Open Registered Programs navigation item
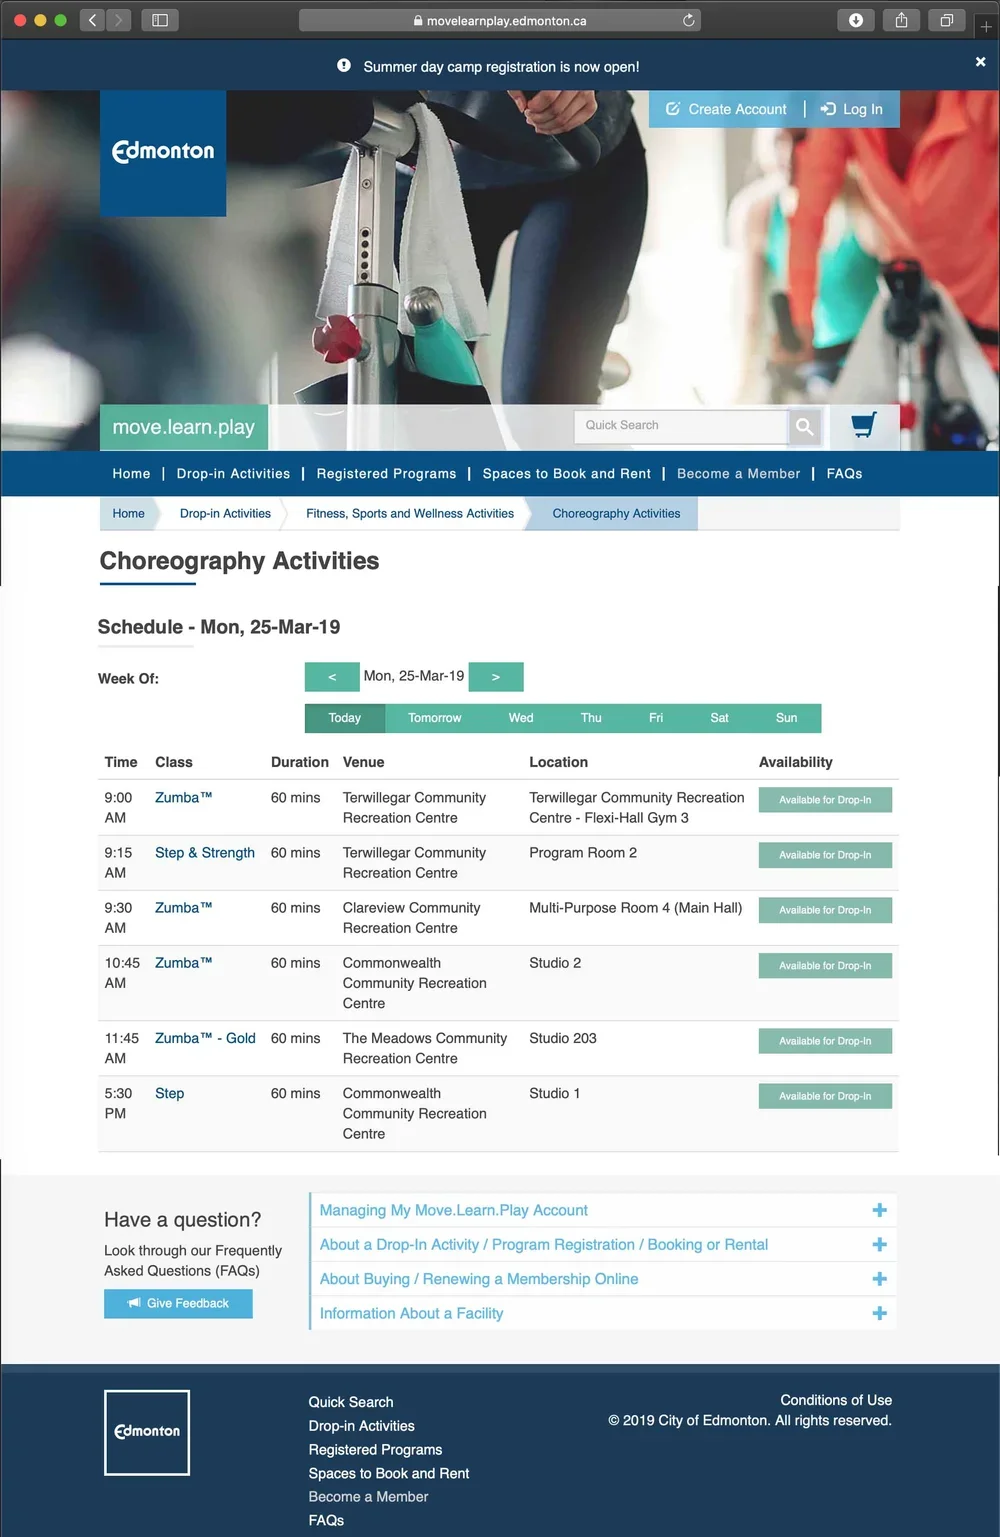The image size is (1000, 1537). [386, 474]
